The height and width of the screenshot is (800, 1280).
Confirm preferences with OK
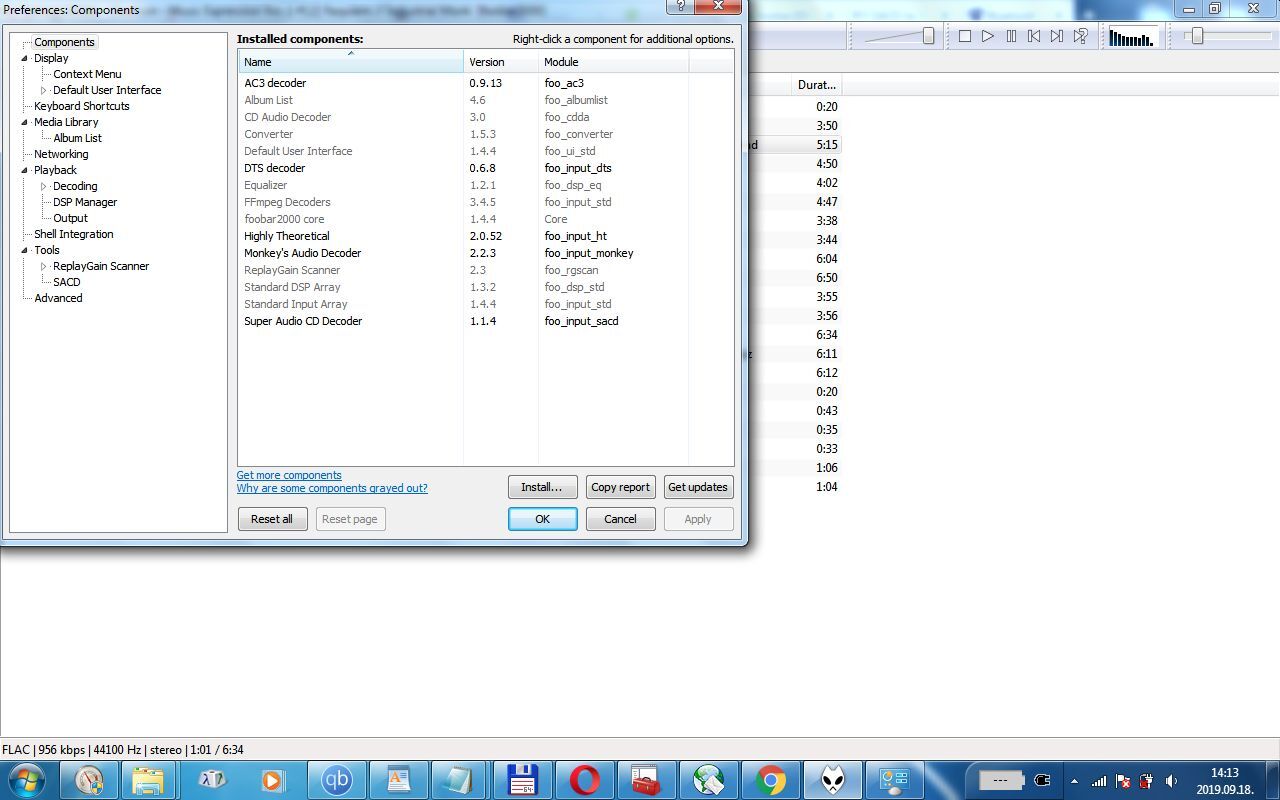point(542,519)
